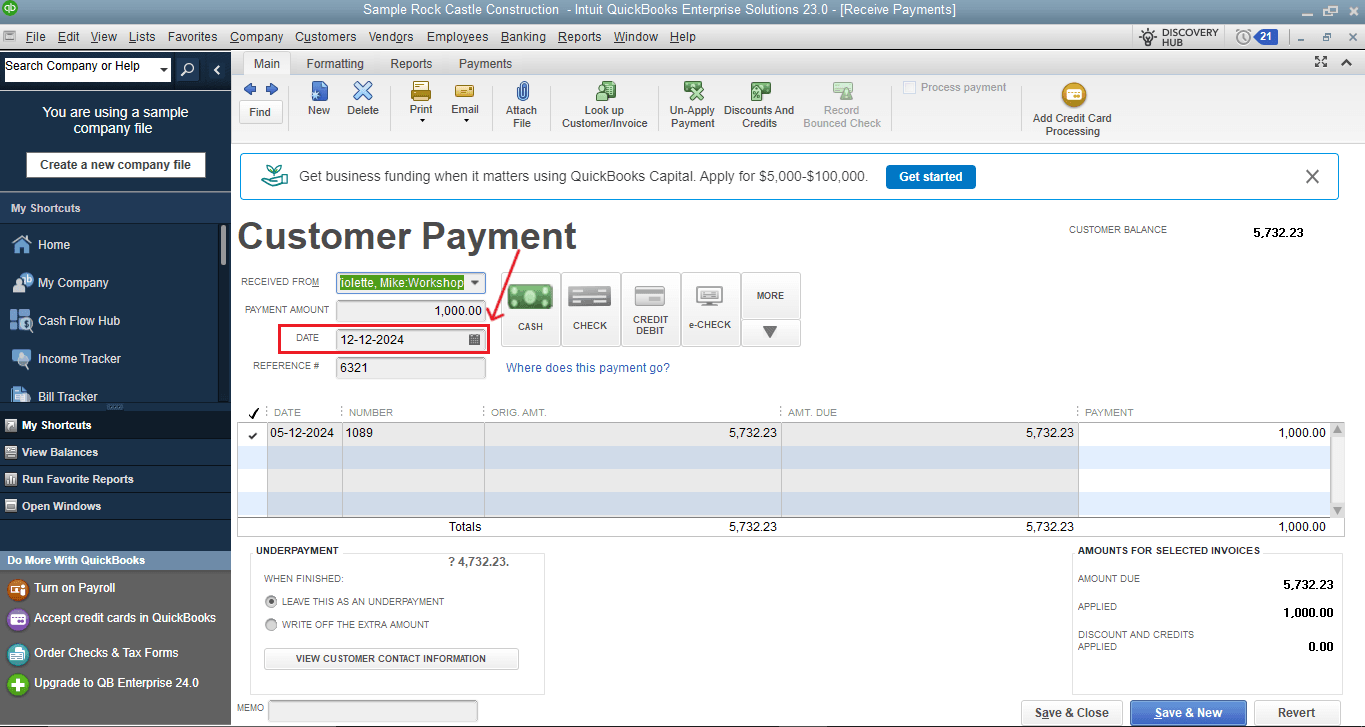This screenshot has width=1365, height=727.
Task: Keep Leave This As An Underpayment selected
Action: pyautogui.click(x=271, y=601)
